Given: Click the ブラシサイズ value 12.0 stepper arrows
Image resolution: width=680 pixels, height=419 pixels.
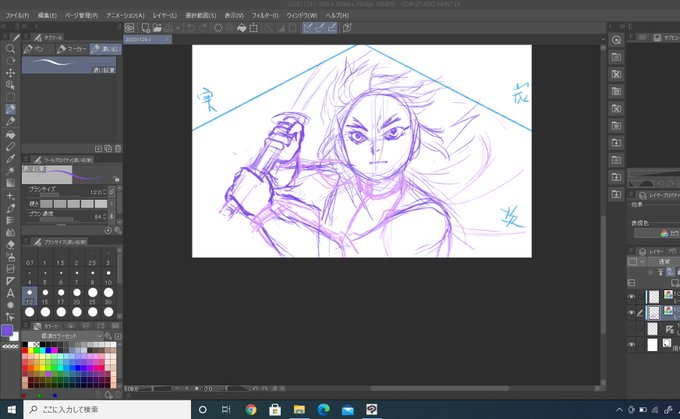Looking at the screenshot, I should [105, 192].
